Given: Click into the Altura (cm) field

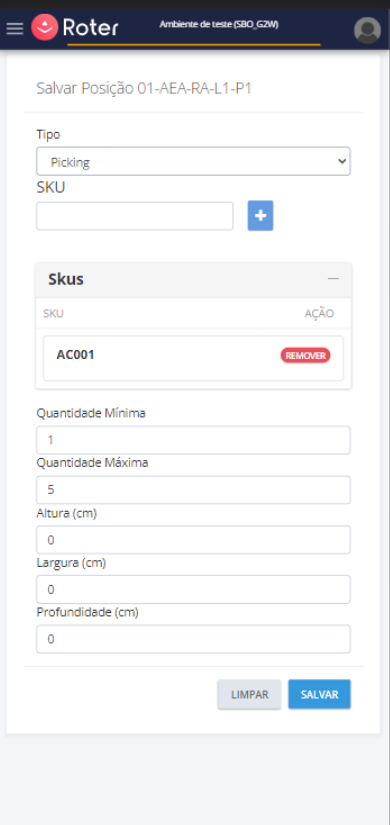Looking at the screenshot, I should [x=193, y=540].
